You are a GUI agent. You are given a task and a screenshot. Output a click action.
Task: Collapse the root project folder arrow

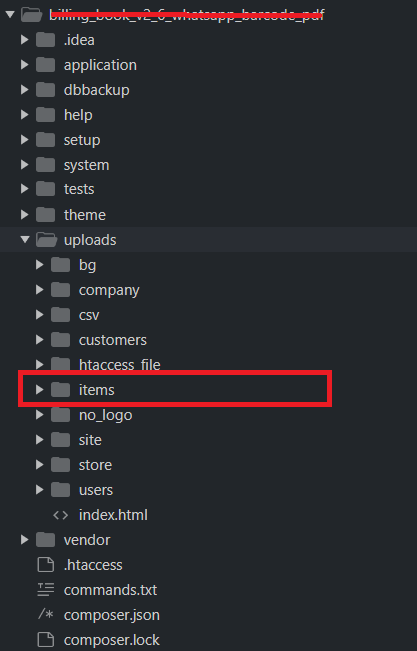coord(10,15)
